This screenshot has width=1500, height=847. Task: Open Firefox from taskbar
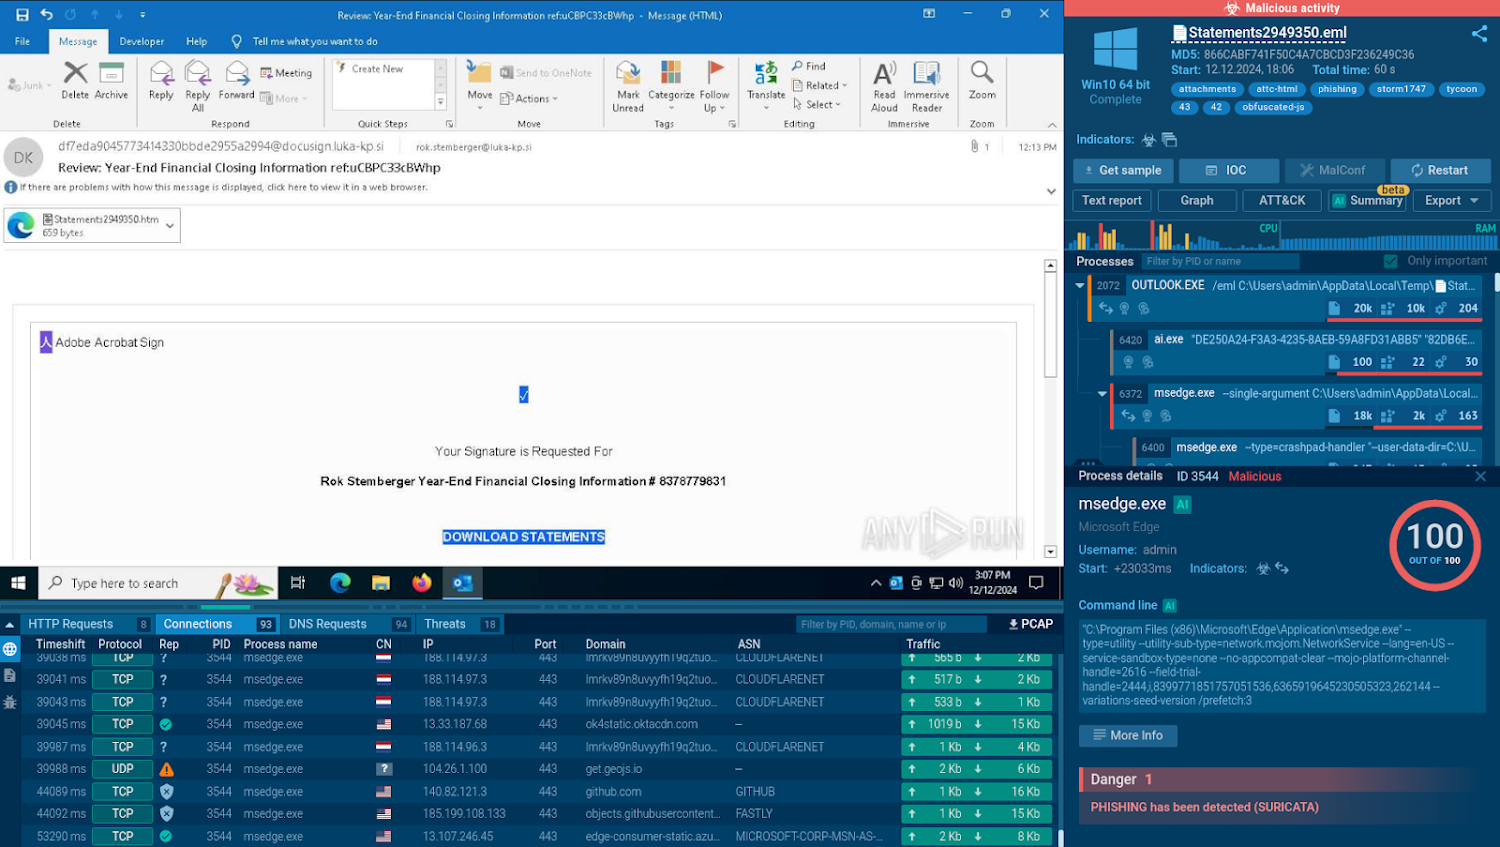click(x=421, y=583)
